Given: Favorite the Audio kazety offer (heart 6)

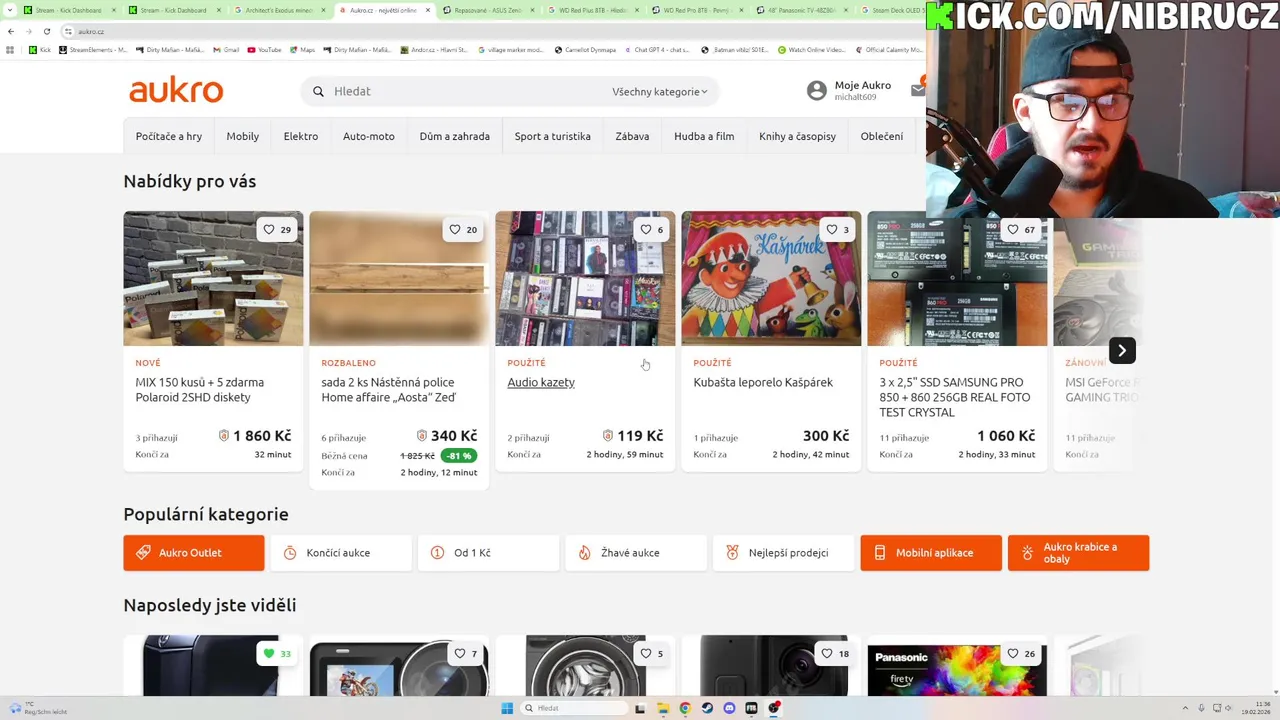Looking at the screenshot, I should pyautogui.click(x=652, y=229).
